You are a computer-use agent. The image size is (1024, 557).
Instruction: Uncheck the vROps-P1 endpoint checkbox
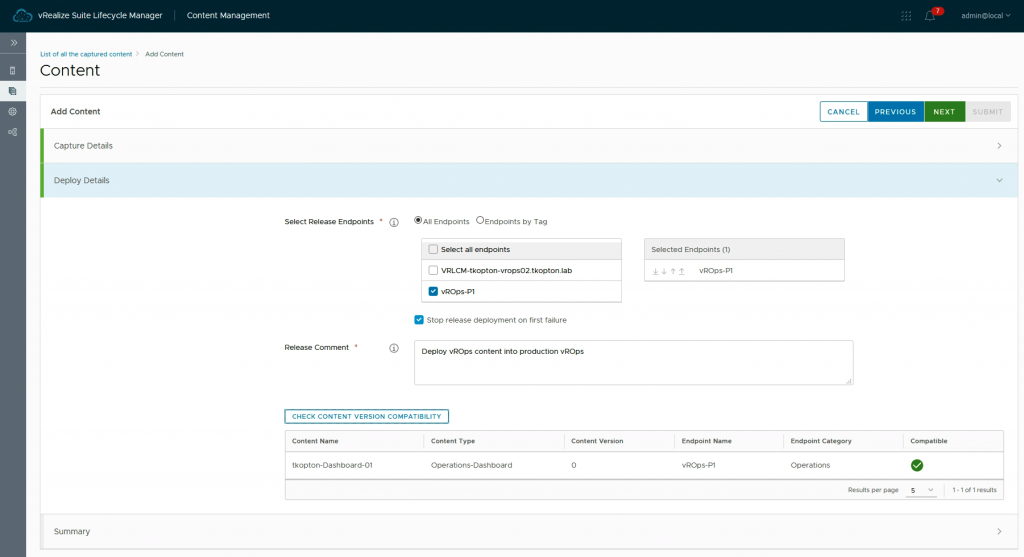[433, 291]
